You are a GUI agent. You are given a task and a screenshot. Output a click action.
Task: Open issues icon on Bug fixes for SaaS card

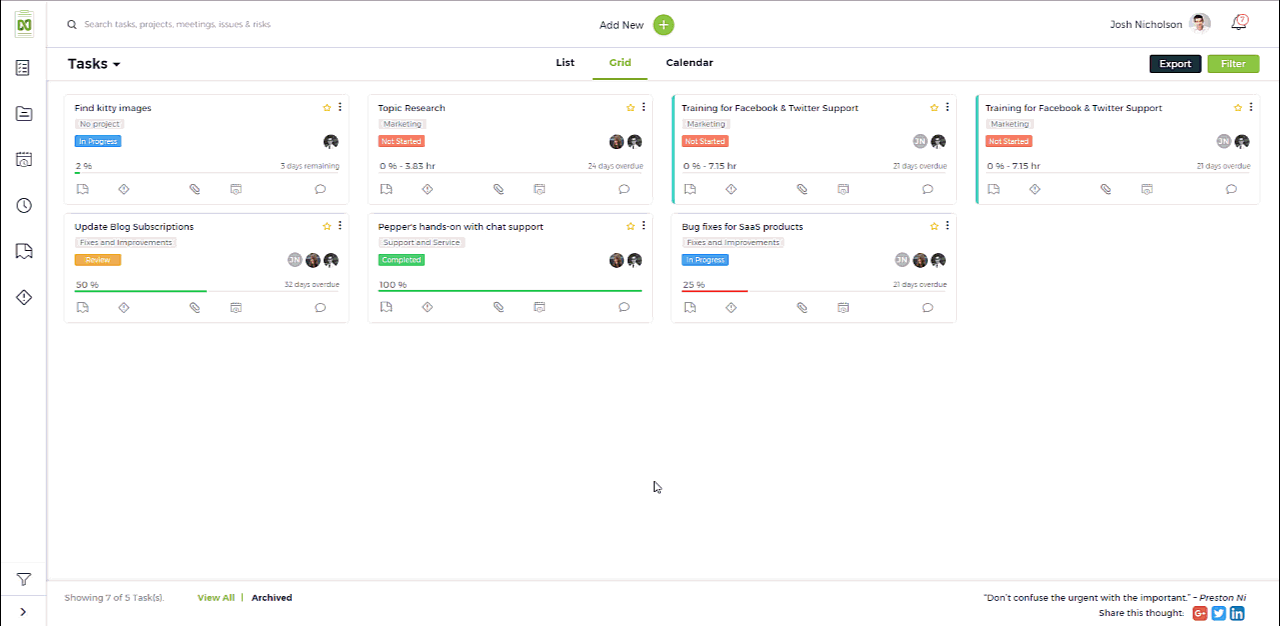pyautogui.click(x=690, y=308)
